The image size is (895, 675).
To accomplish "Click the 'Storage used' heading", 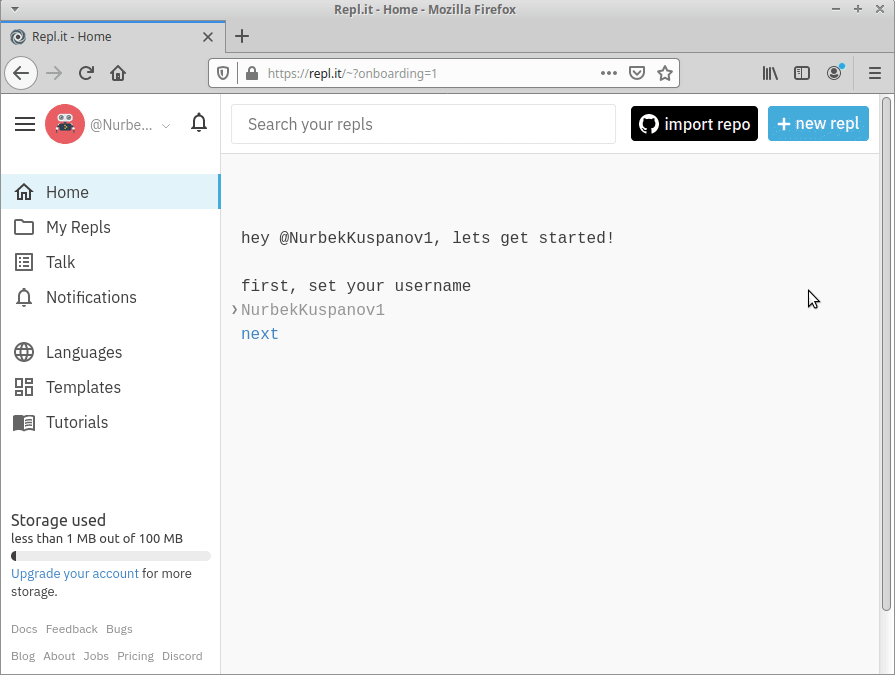I will tap(58, 520).
